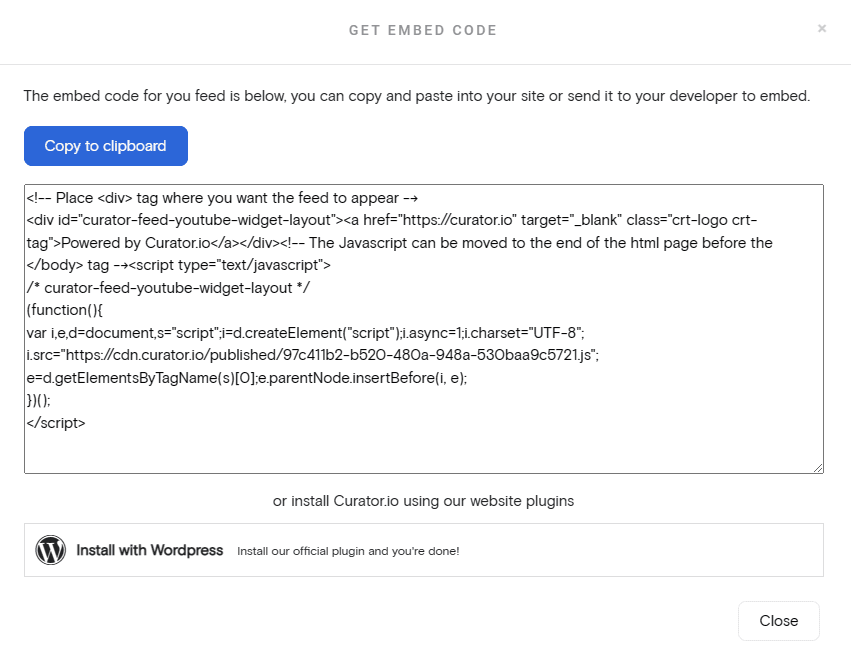Click the closing </script> tag in code
851x669 pixels.
pyautogui.click(x=55, y=422)
